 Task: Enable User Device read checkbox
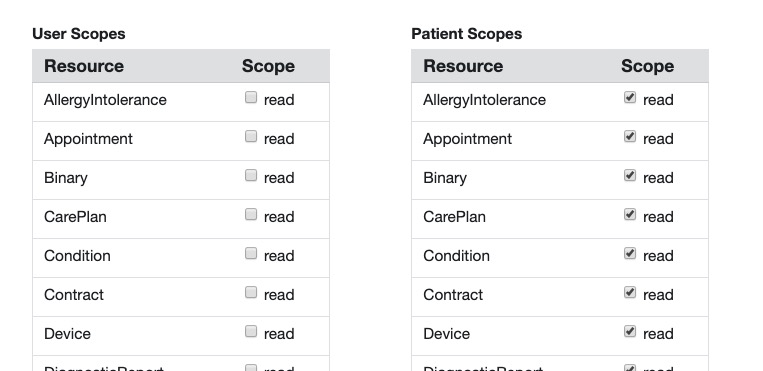click(x=251, y=331)
